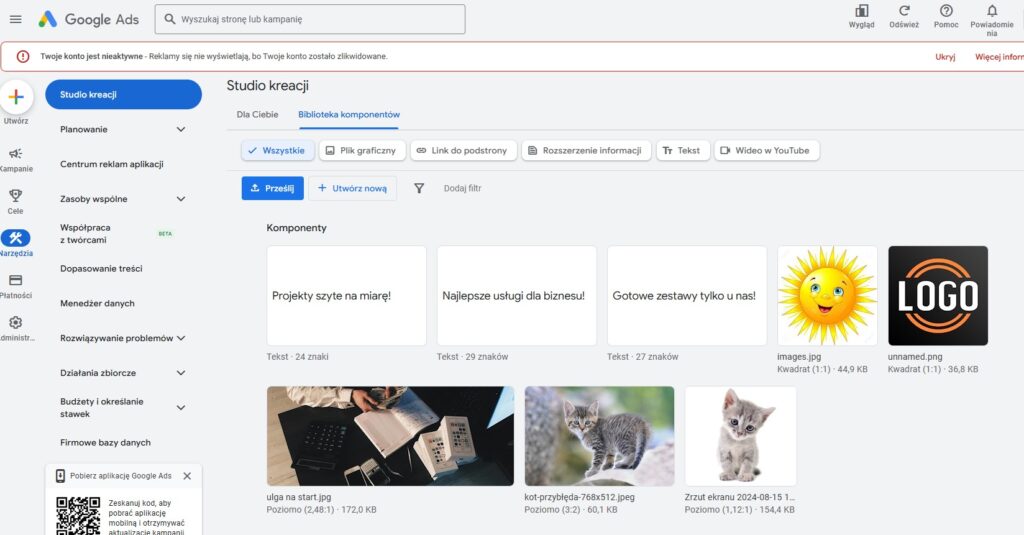Filter by Rozszerzenie informacji chip

586,150
